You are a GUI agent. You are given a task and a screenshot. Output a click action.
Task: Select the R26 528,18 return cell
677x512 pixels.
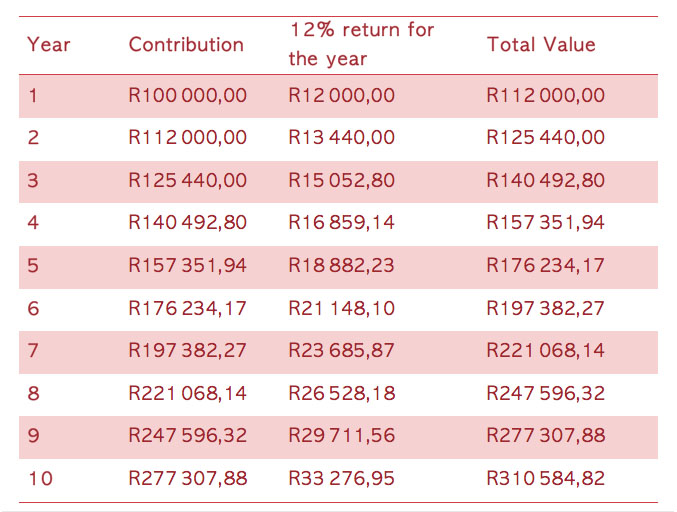(x=341, y=393)
